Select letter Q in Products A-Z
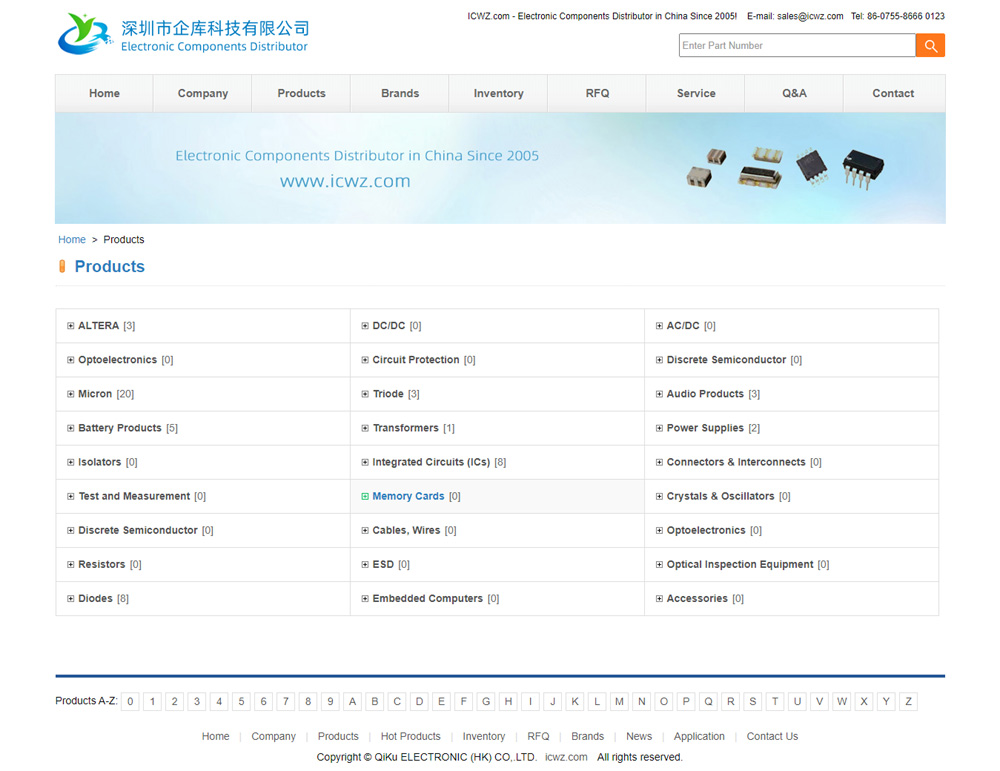This screenshot has width=1000, height=771. tap(708, 701)
